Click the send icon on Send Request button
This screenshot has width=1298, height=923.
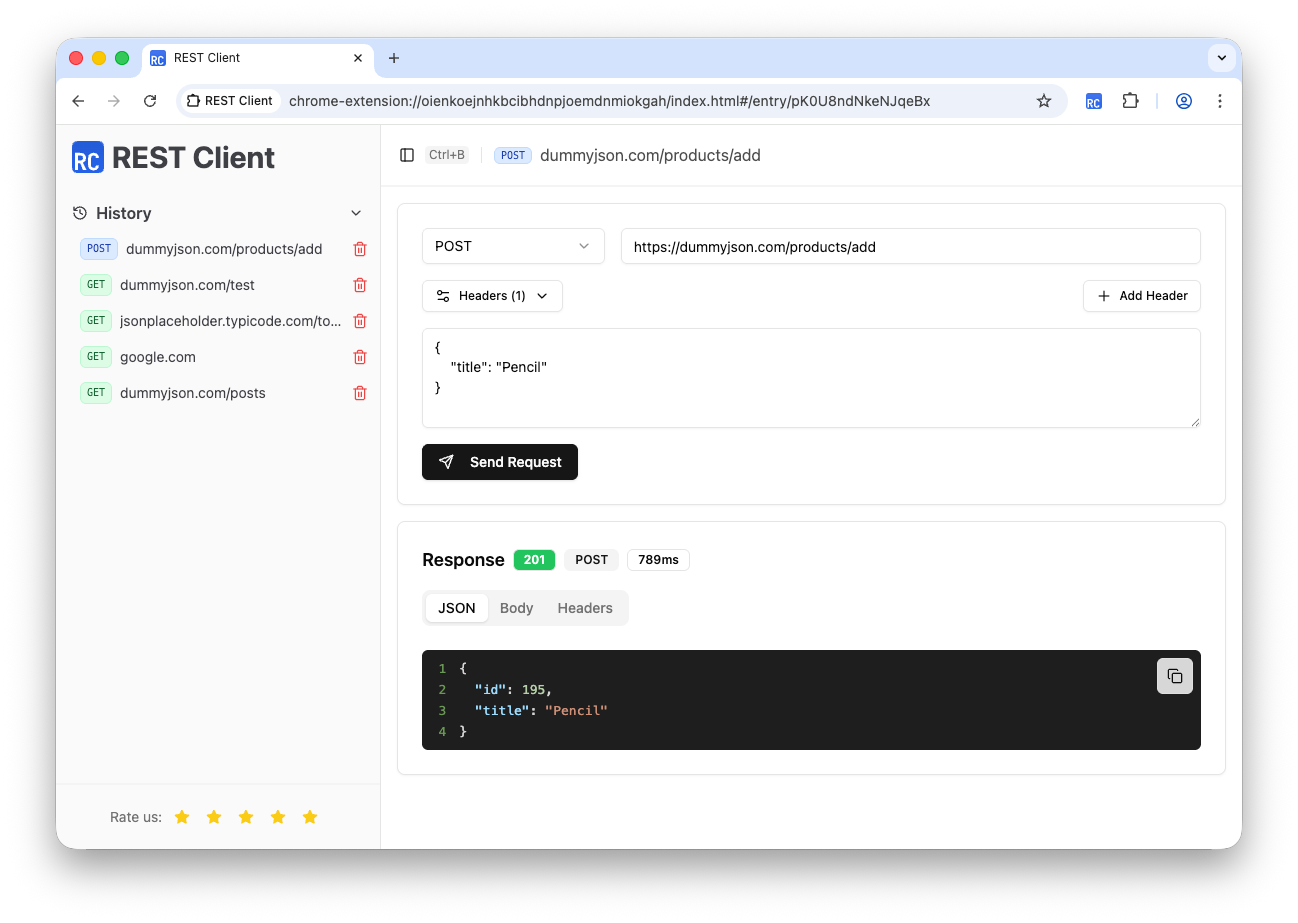click(447, 461)
